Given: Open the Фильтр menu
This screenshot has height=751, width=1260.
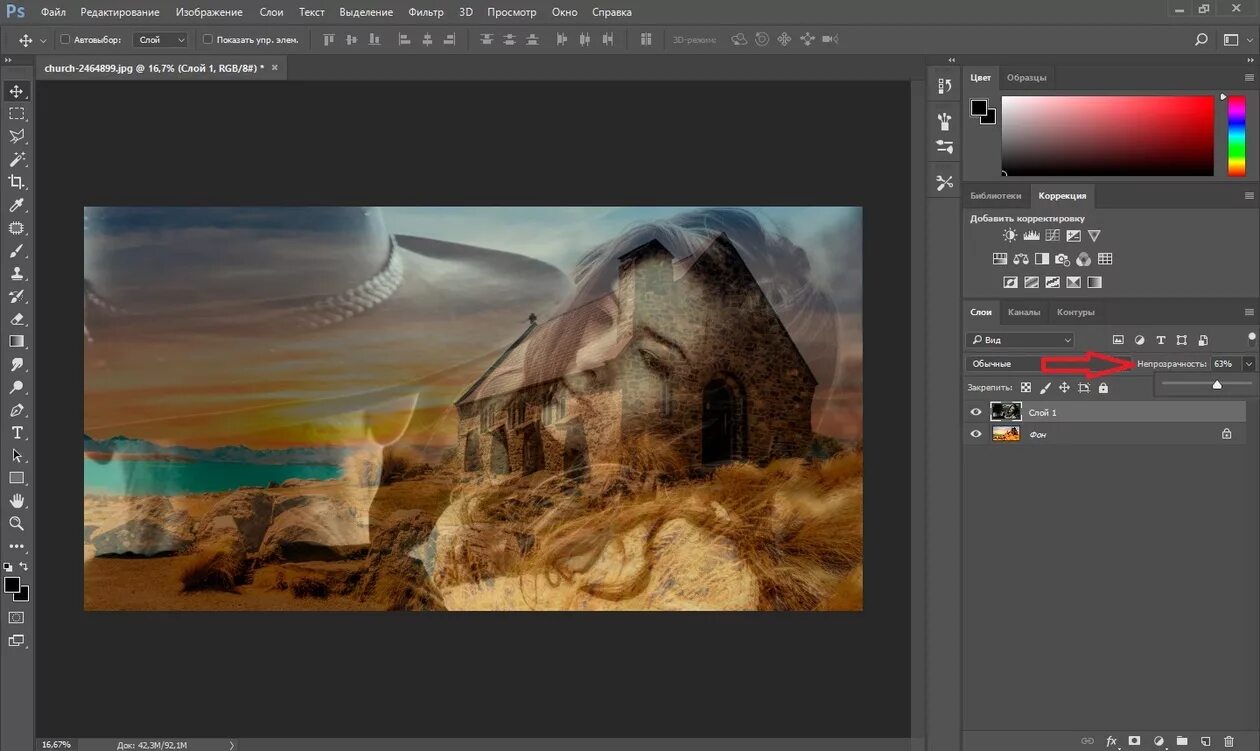Looking at the screenshot, I should [x=426, y=12].
